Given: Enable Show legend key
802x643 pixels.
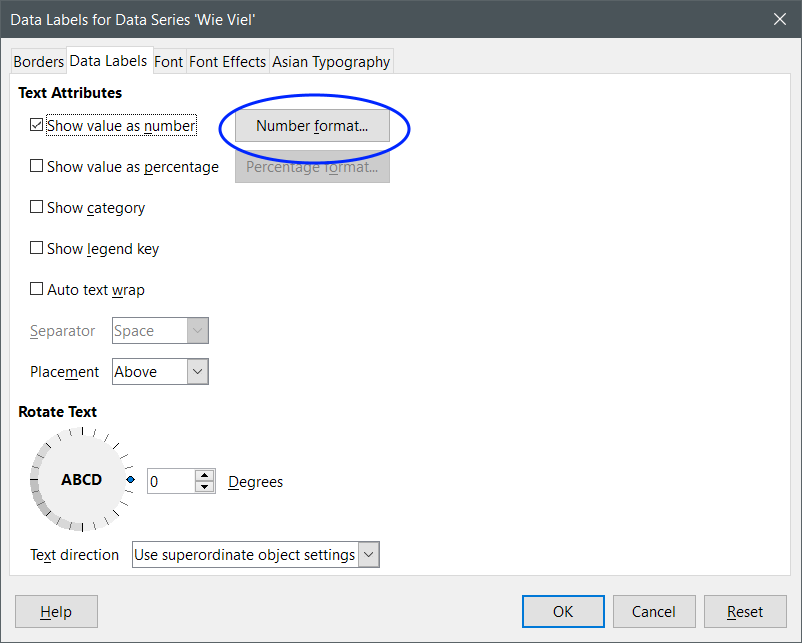Looking at the screenshot, I should pyautogui.click(x=36, y=248).
